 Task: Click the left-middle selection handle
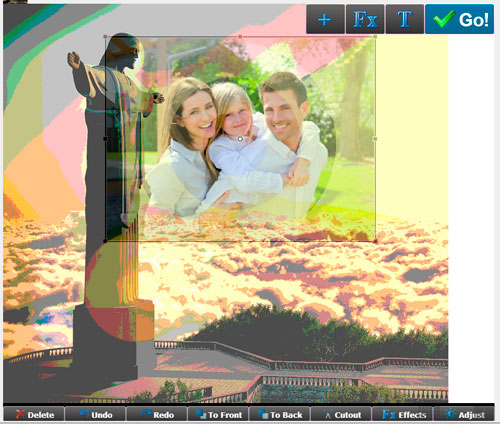tap(105, 139)
